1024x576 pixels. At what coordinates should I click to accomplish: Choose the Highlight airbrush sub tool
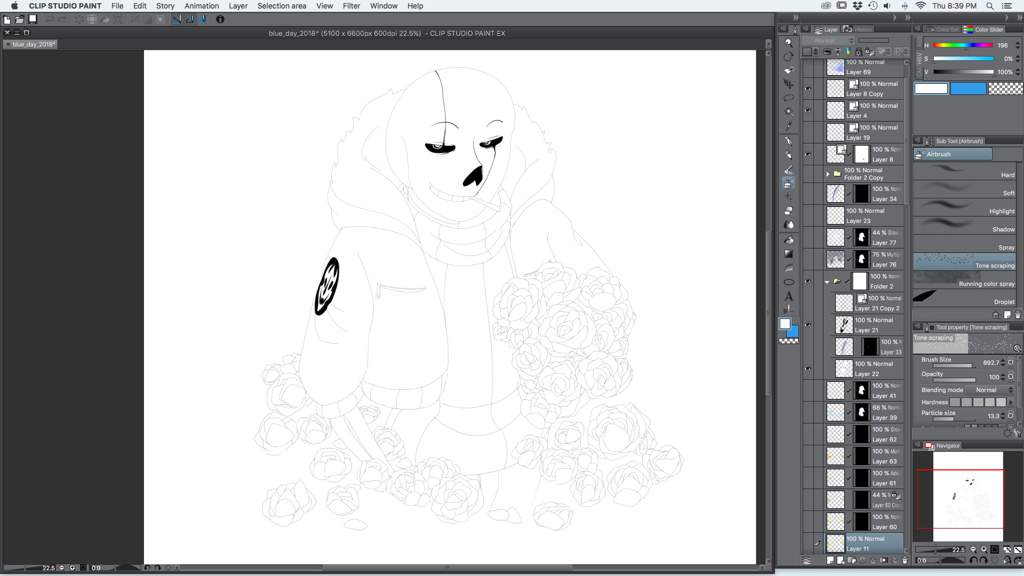[965, 208]
